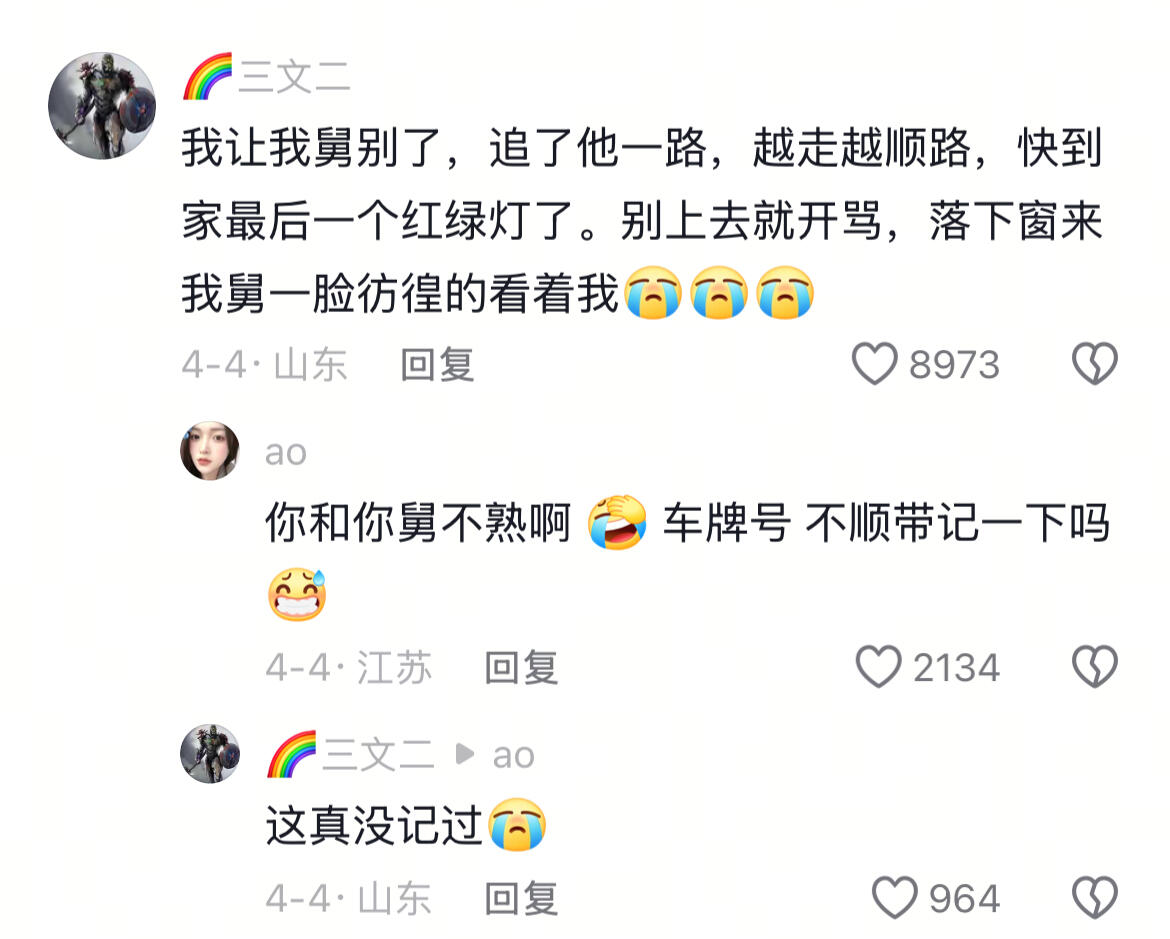1170x939 pixels.
Task: Reply to the top comment from 山东
Action: (437, 365)
